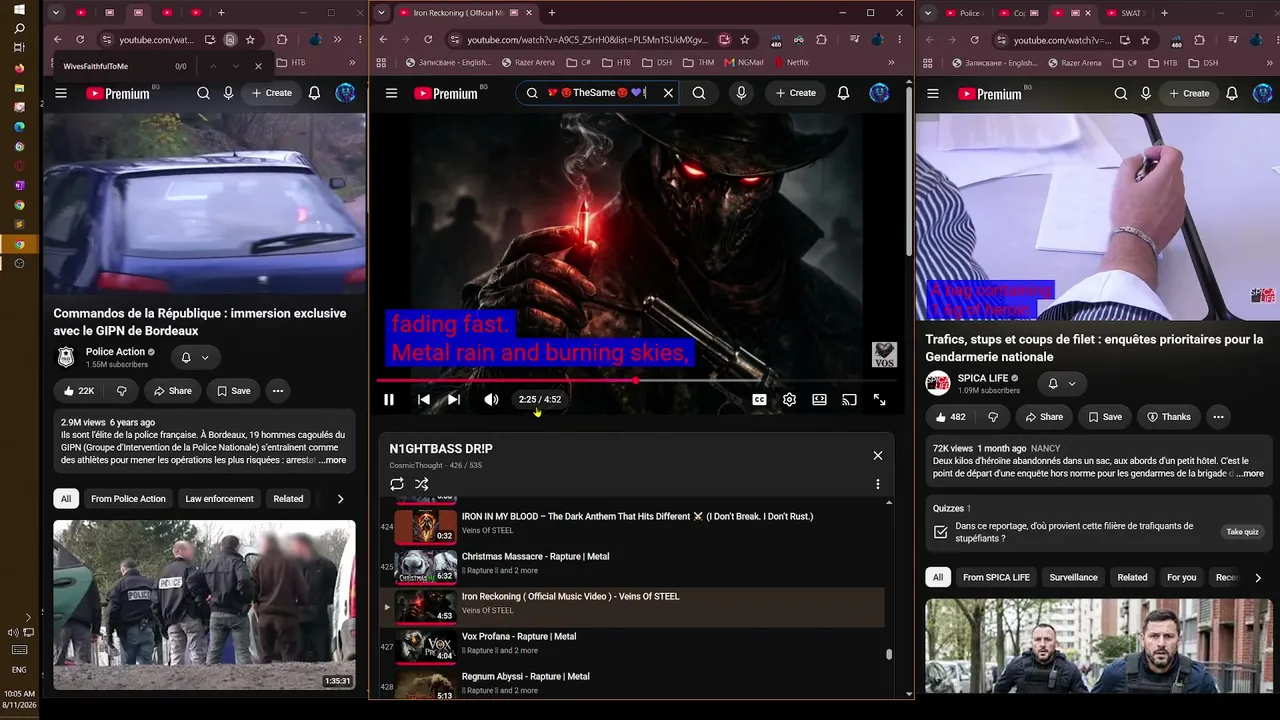Clear the search box in middle window
1280x720 pixels.
668,93
